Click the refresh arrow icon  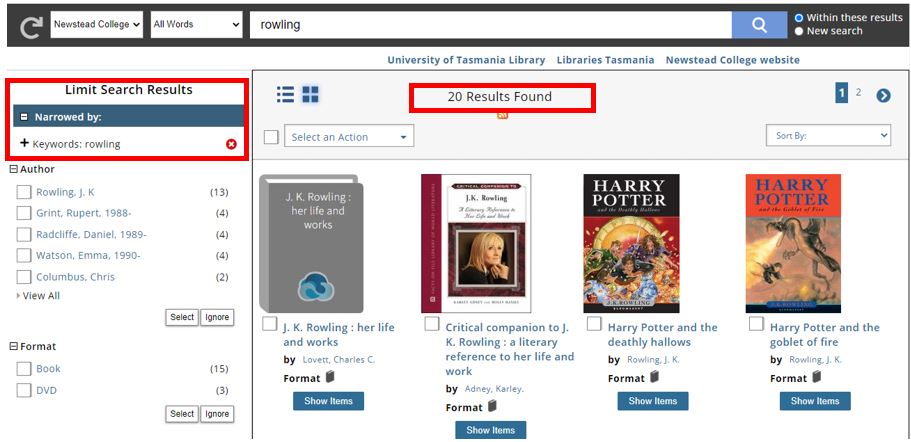pos(30,26)
